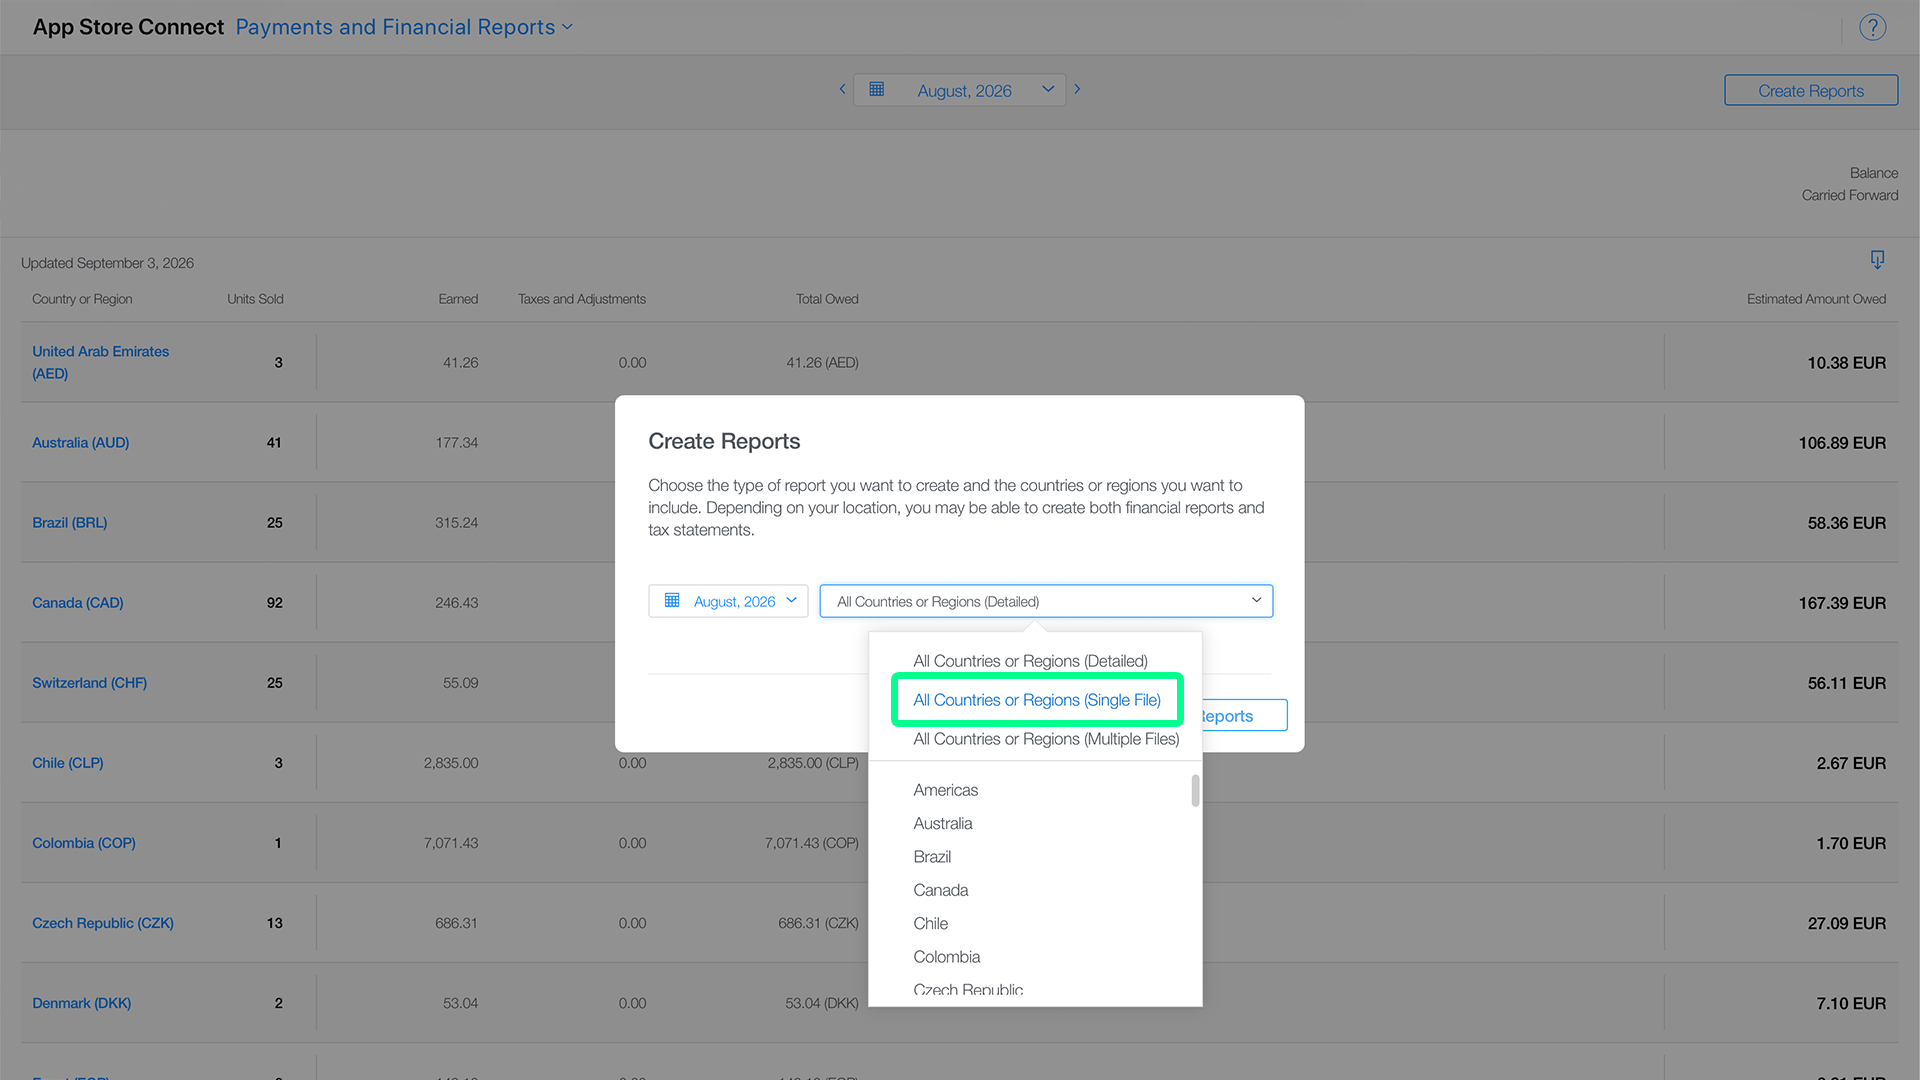The height and width of the screenshot is (1080, 1920).
Task: Open the dialog's August, 2026 date dropdown
Action: [728, 601]
